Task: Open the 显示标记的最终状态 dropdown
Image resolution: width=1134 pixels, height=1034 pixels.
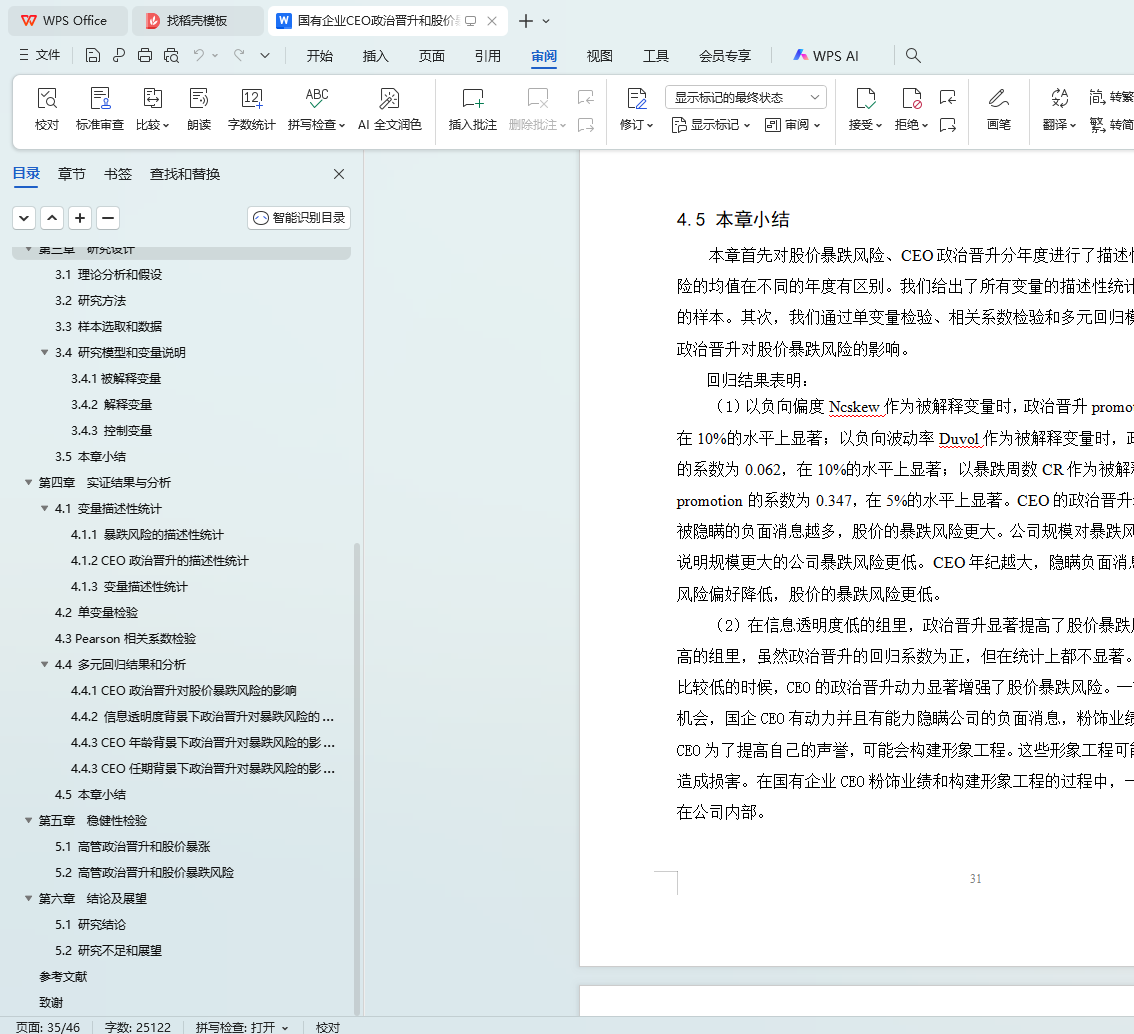Action: tap(746, 98)
